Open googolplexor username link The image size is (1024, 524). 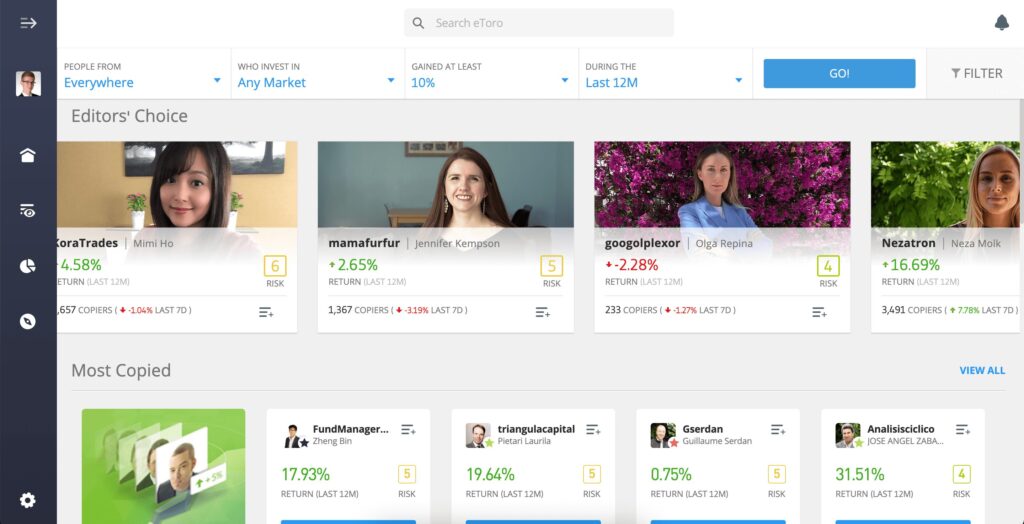coord(643,244)
